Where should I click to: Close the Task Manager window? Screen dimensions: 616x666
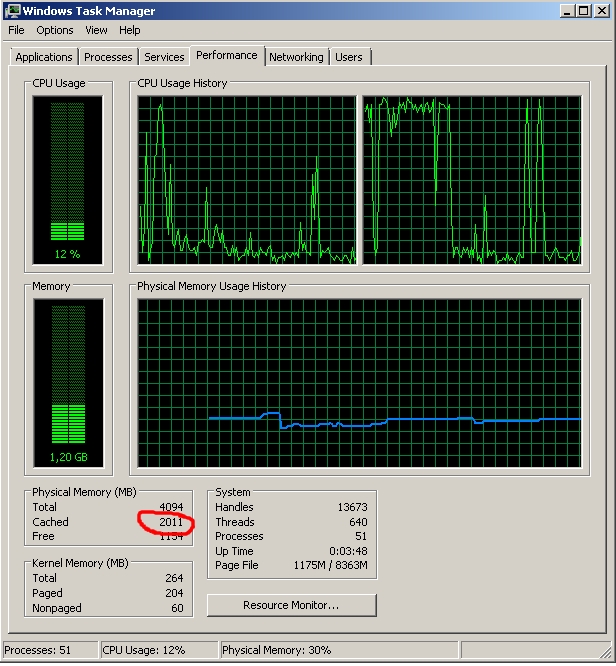pos(602,11)
